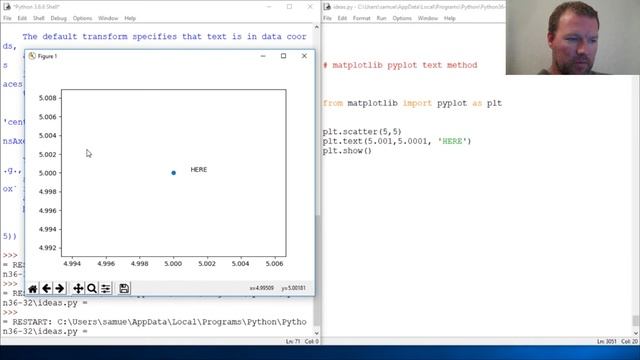Click ideas.py editor window icon
Viewport: 640px width, 360px height.
tap(327, 7)
